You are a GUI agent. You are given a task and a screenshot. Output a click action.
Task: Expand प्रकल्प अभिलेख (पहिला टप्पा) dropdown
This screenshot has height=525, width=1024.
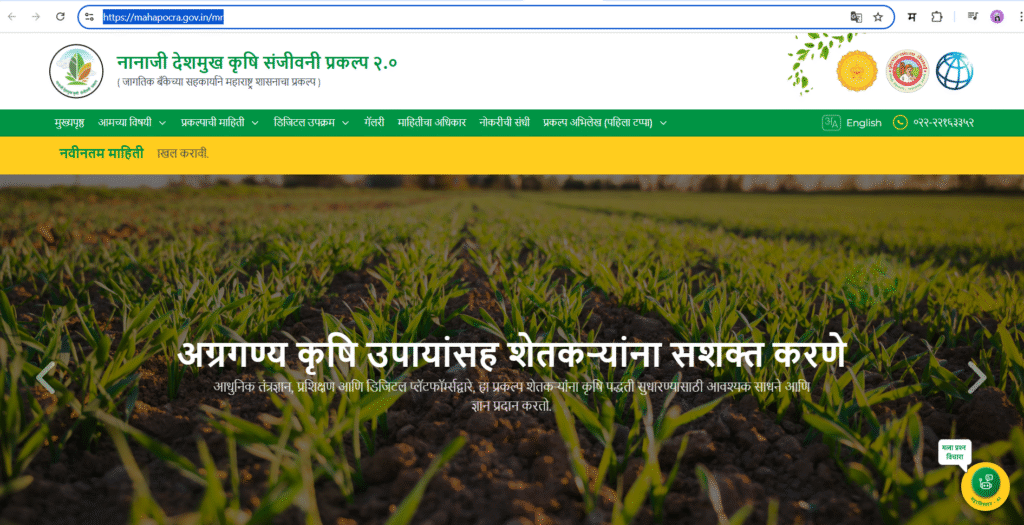point(604,123)
